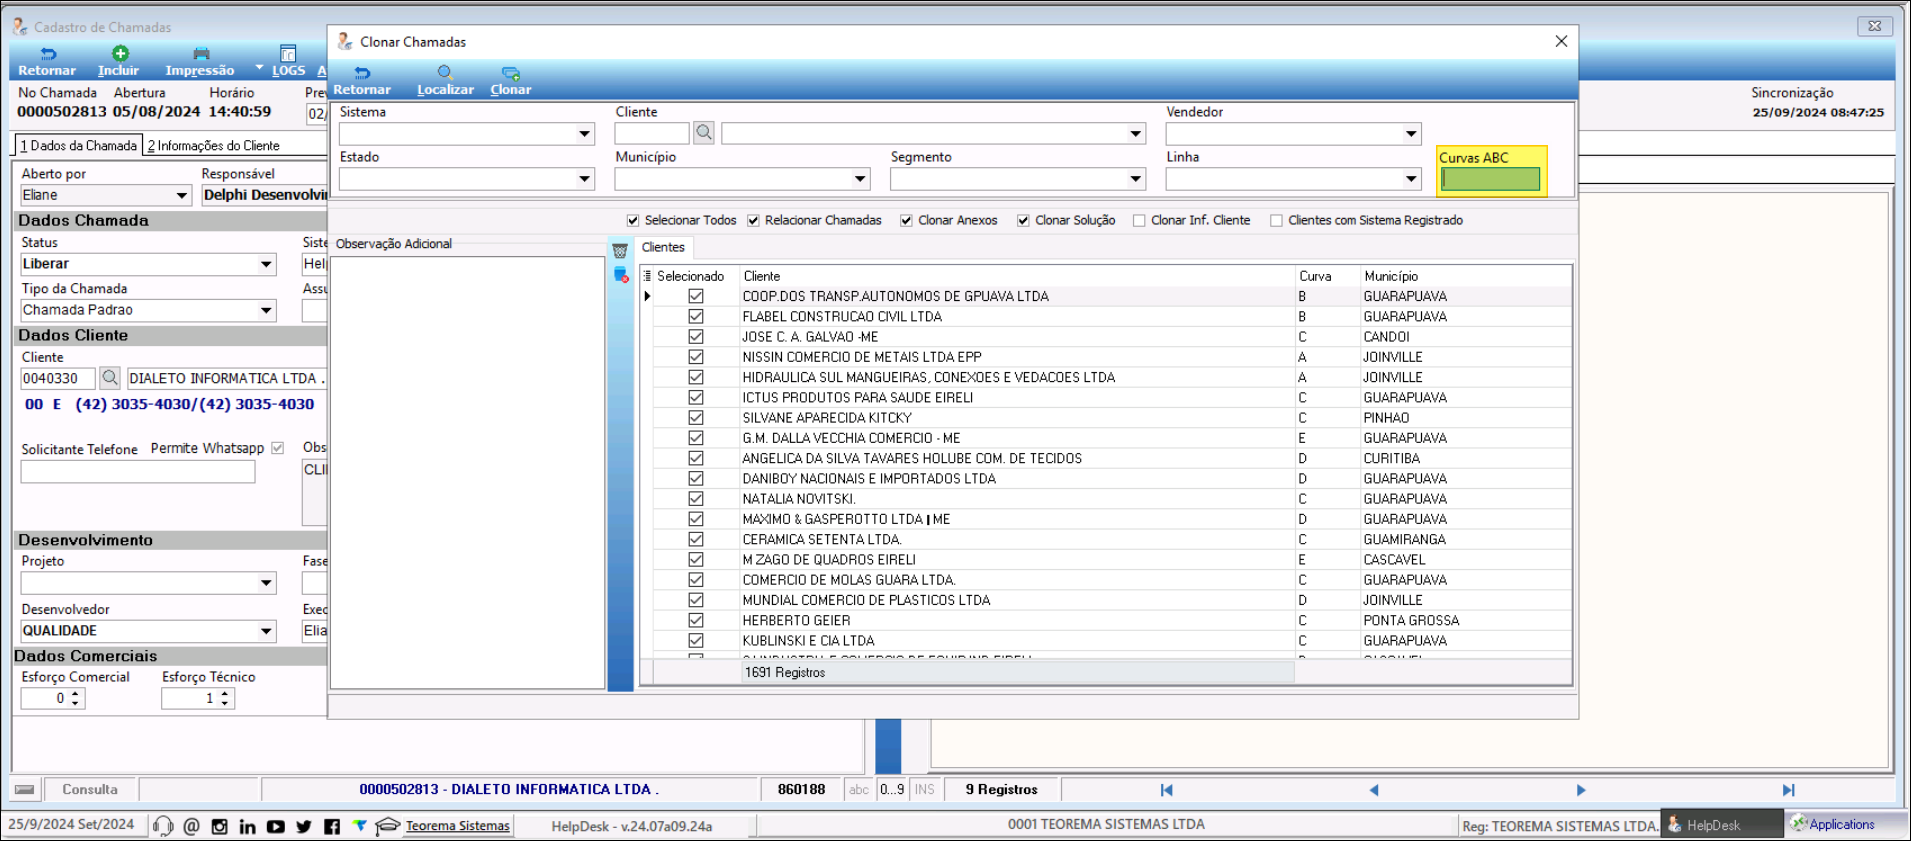Screen dimensions: 1911x841
Task: Toggle Clonar Solução checkbox
Action: coord(1023,220)
